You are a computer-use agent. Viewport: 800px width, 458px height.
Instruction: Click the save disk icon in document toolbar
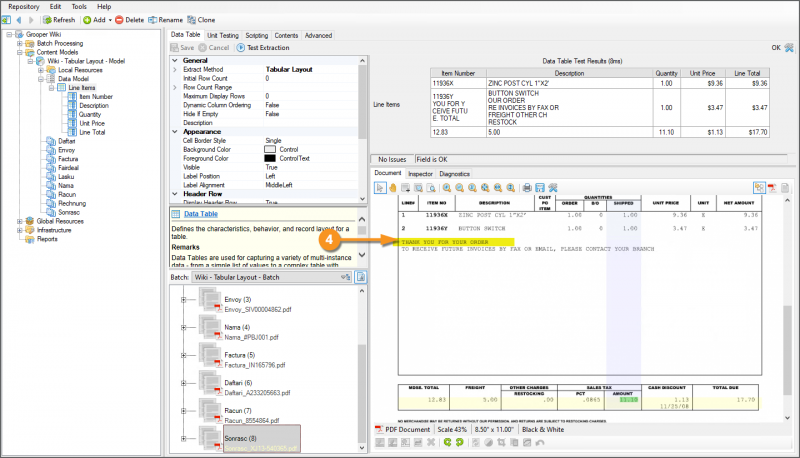pyautogui.click(x=540, y=188)
